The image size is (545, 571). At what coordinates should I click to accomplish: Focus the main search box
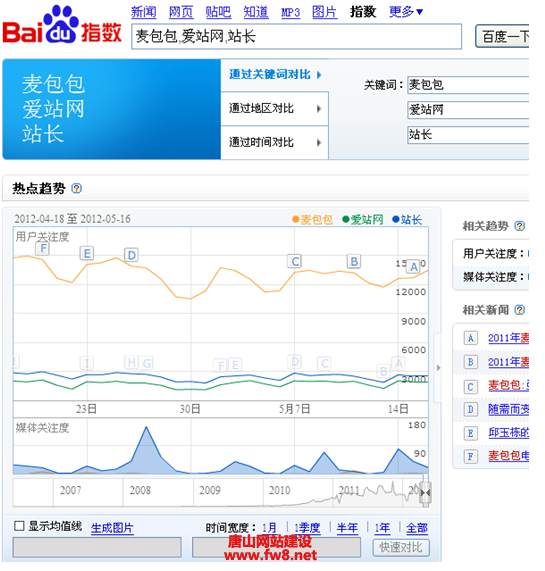[x=296, y=36]
